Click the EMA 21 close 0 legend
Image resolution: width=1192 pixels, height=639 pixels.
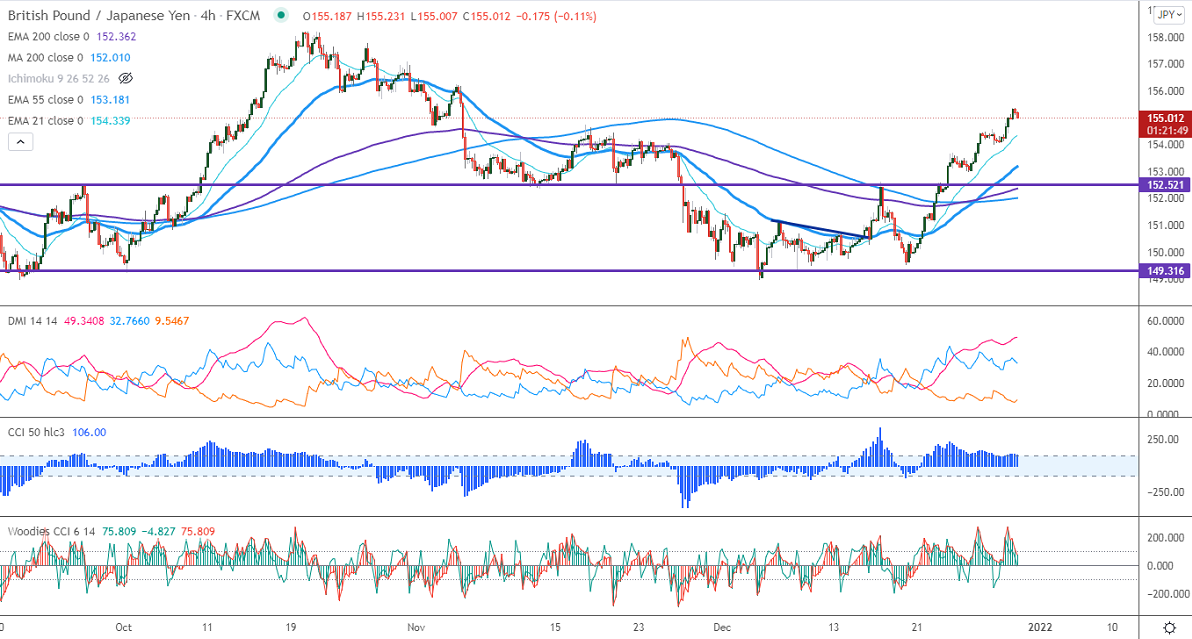point(46,121)
